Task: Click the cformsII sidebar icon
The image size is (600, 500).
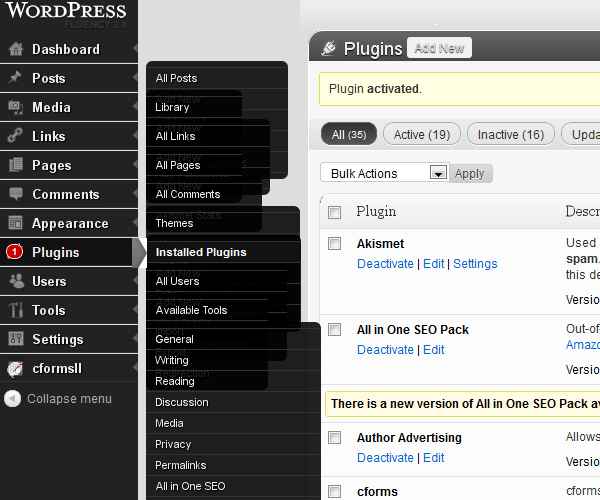Action: point(15,369)
